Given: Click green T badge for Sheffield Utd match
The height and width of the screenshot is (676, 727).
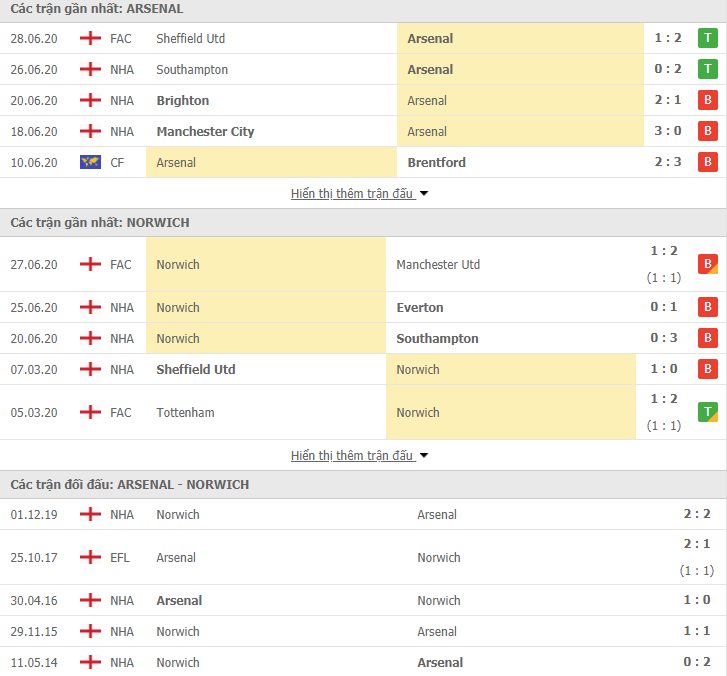Looking at the screenshot, I should [708, 38].
